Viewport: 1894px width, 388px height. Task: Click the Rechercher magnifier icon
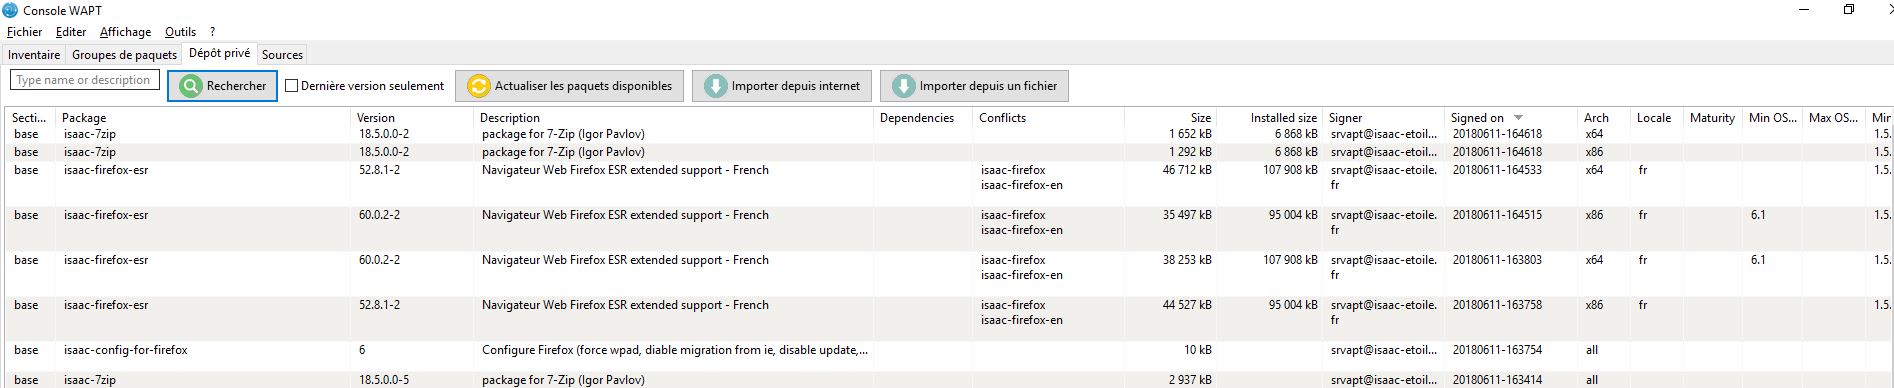tap(190, 86)
